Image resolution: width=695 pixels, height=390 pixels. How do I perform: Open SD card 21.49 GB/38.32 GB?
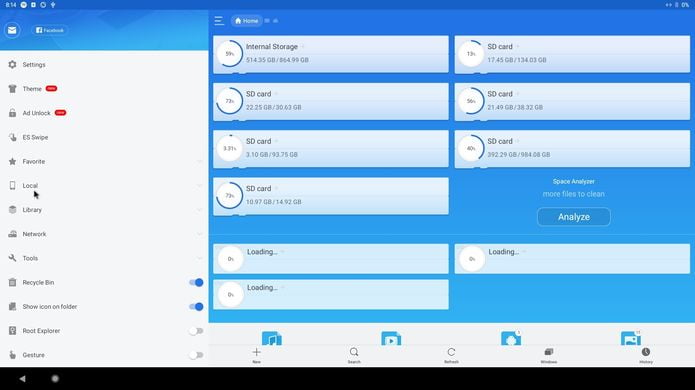572,101
